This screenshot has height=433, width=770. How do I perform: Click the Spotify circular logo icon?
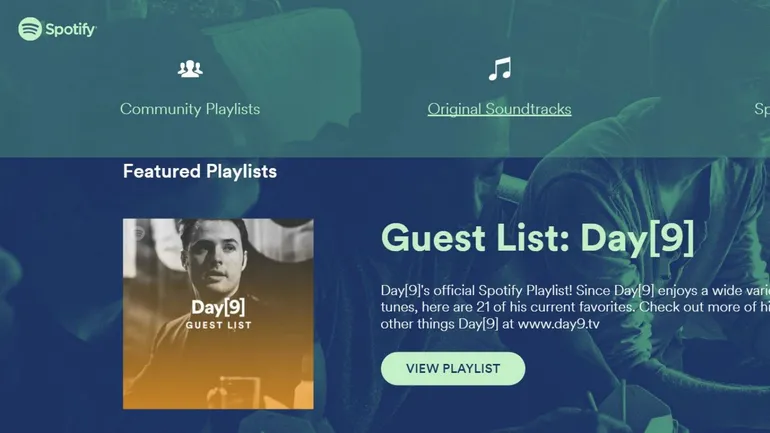pyautogui.click(x=30, y=29)
